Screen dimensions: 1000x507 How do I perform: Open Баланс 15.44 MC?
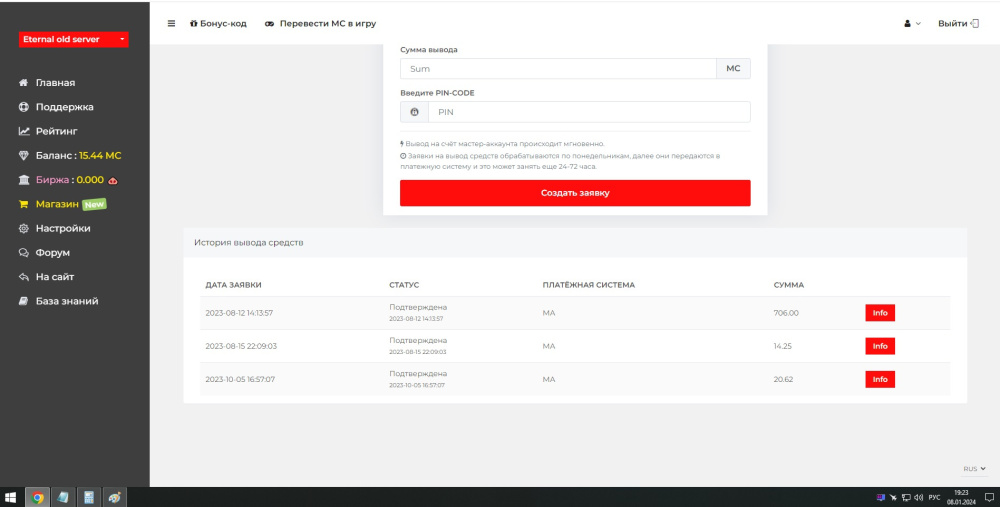pos(78,155)
